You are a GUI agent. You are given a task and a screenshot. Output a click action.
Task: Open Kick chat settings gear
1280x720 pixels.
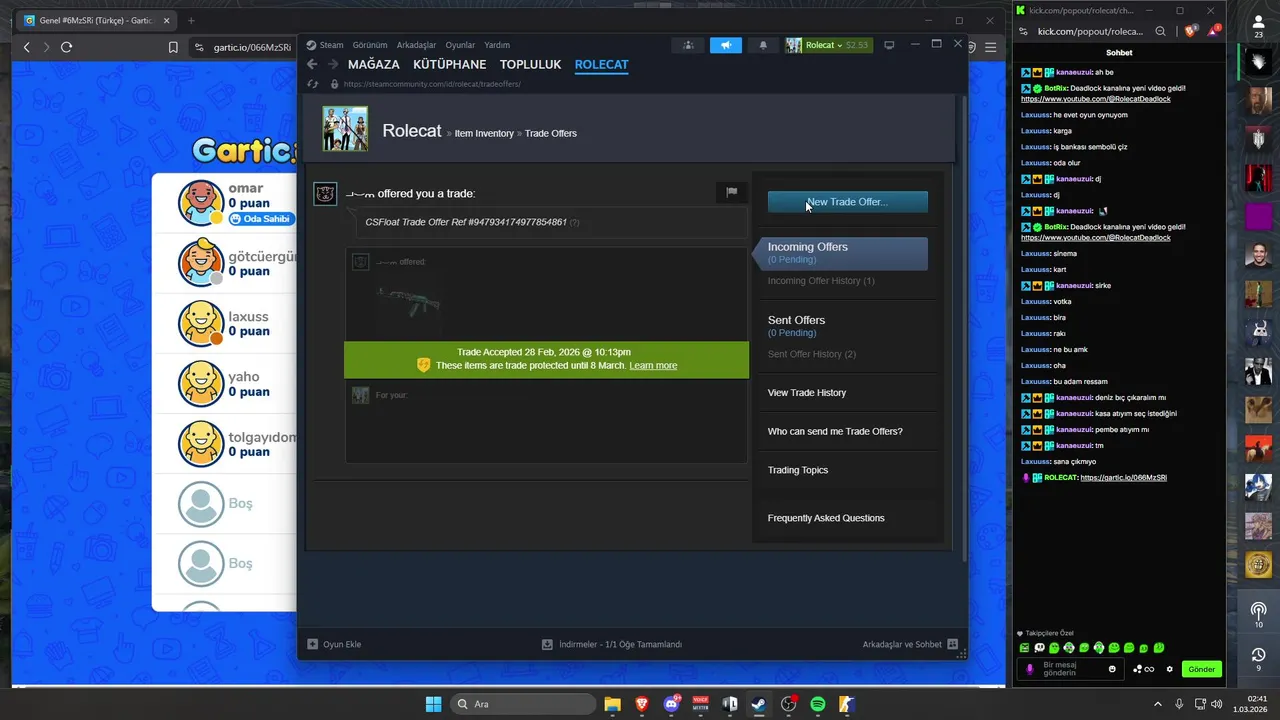click(x=1169, y=669)
